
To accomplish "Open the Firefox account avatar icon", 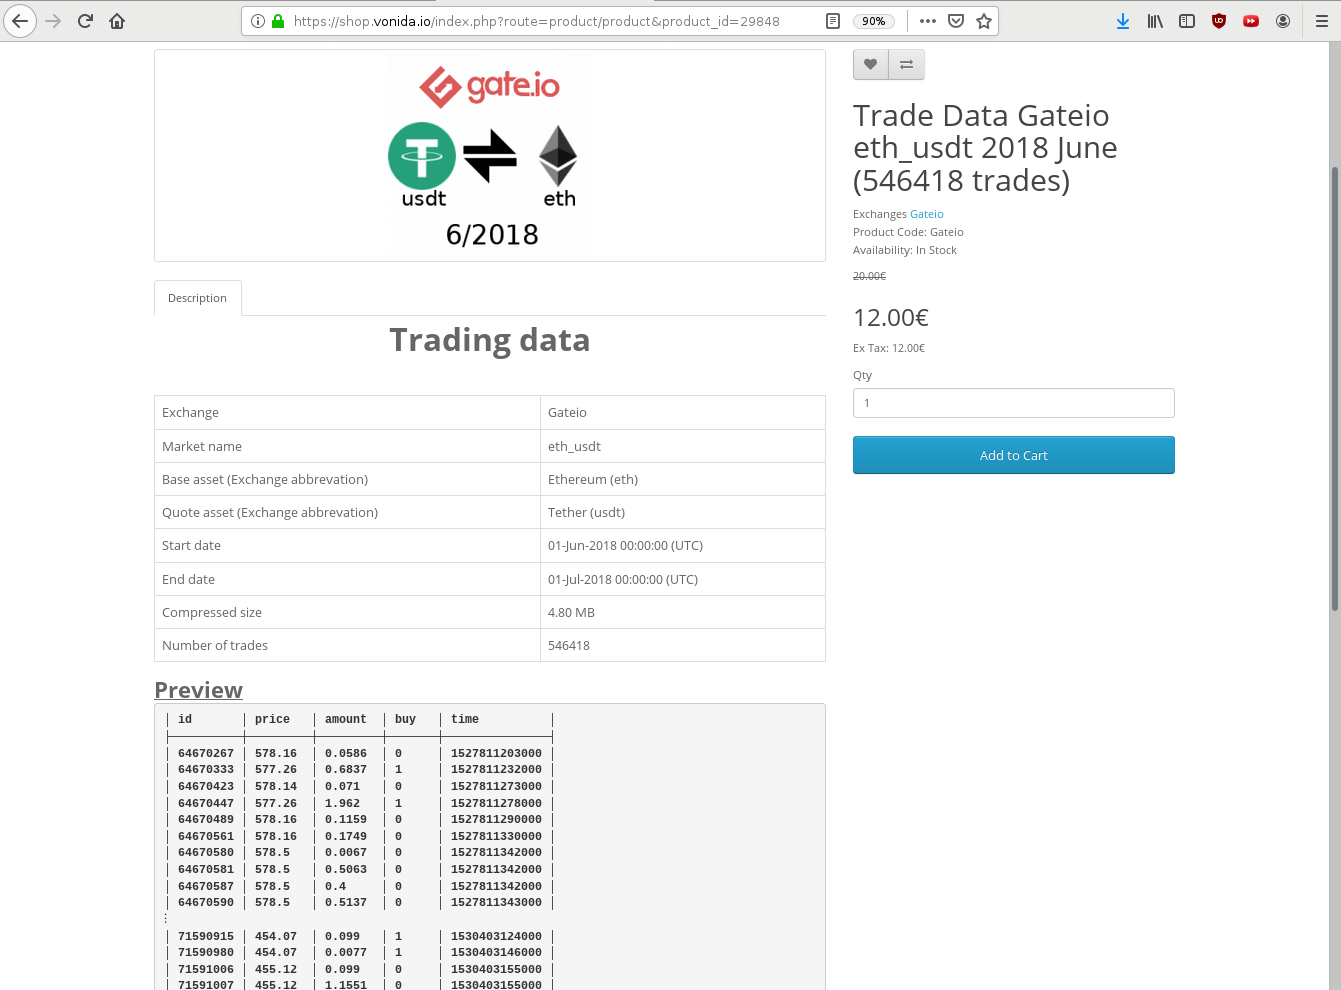I will pos(1283,21).
